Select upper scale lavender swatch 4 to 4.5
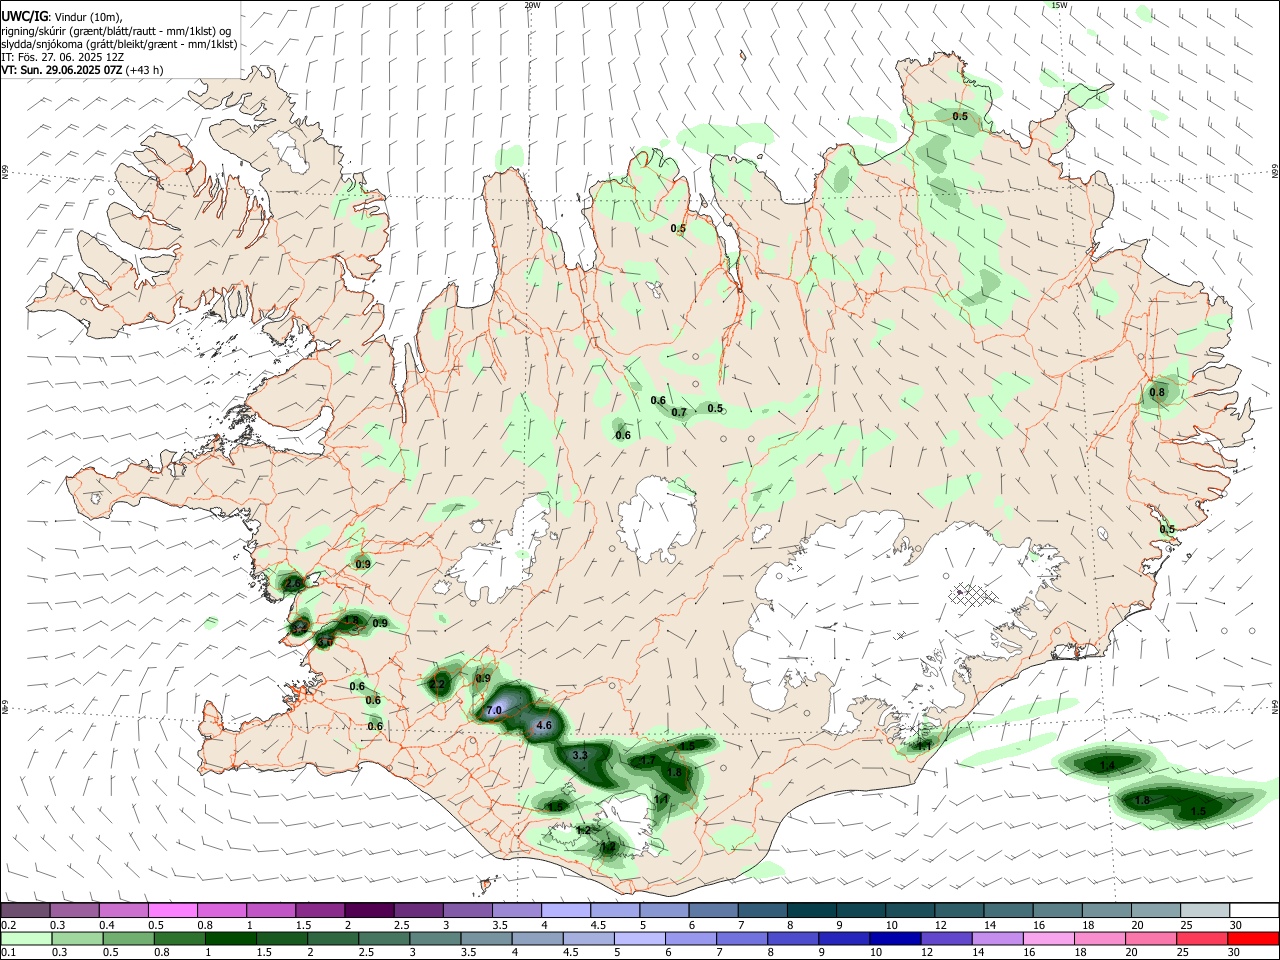Screen dimensions: 1280x960 tap(566, 911)
